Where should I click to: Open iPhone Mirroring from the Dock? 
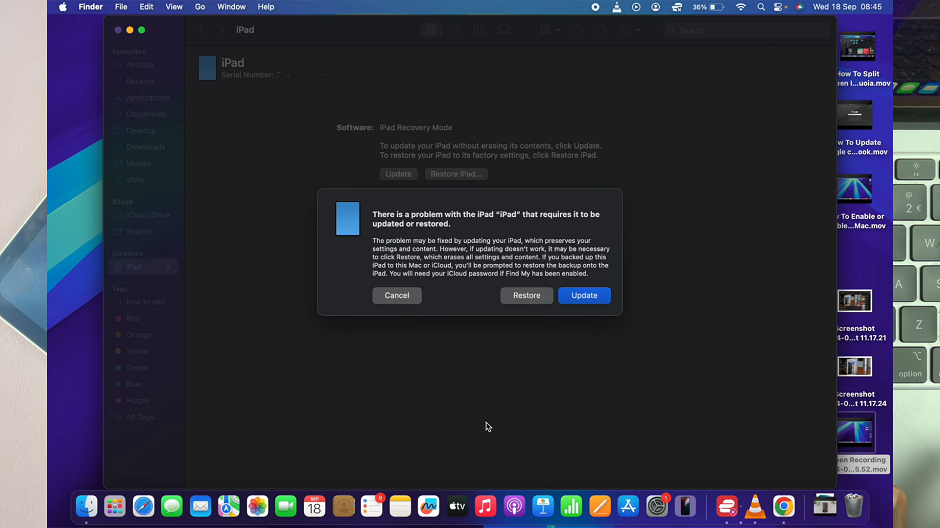685,506
